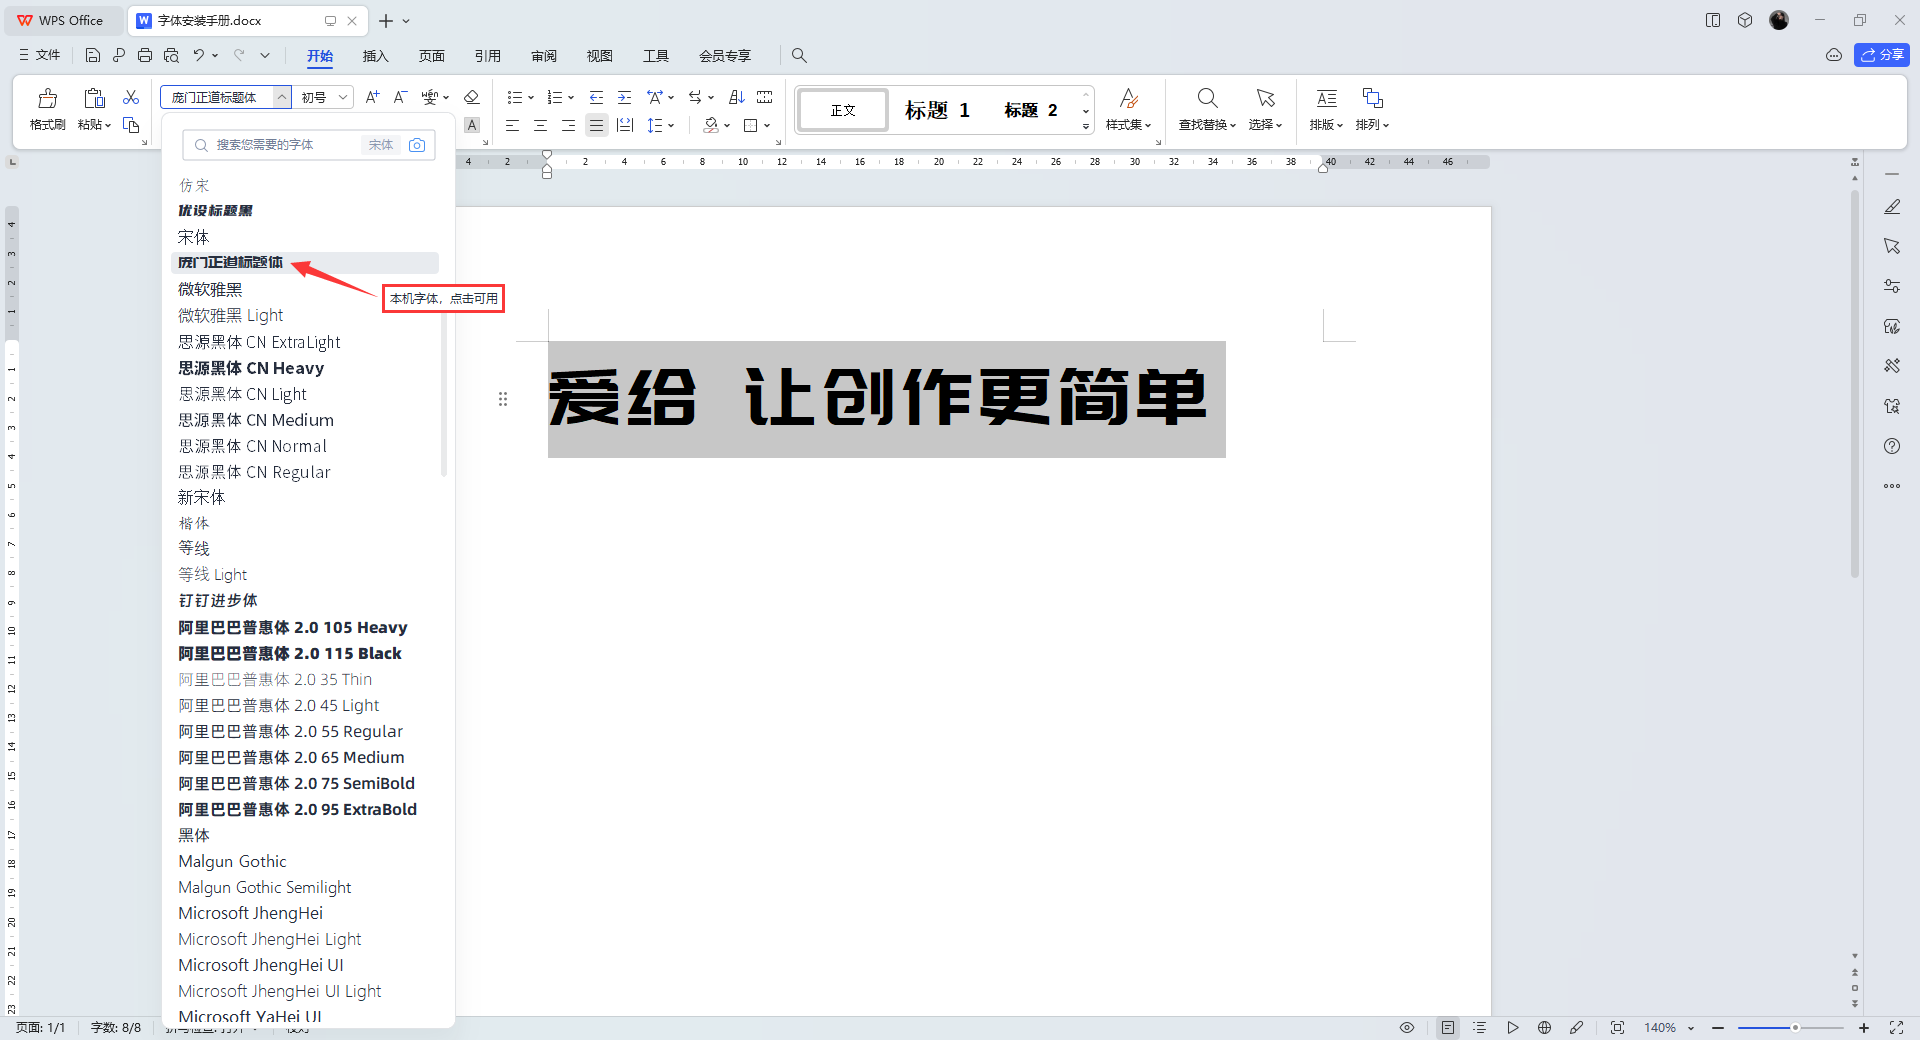The image size is (1920, 1040).
Task: Open the borders dropdown arrow
Action: coord(767,126)
